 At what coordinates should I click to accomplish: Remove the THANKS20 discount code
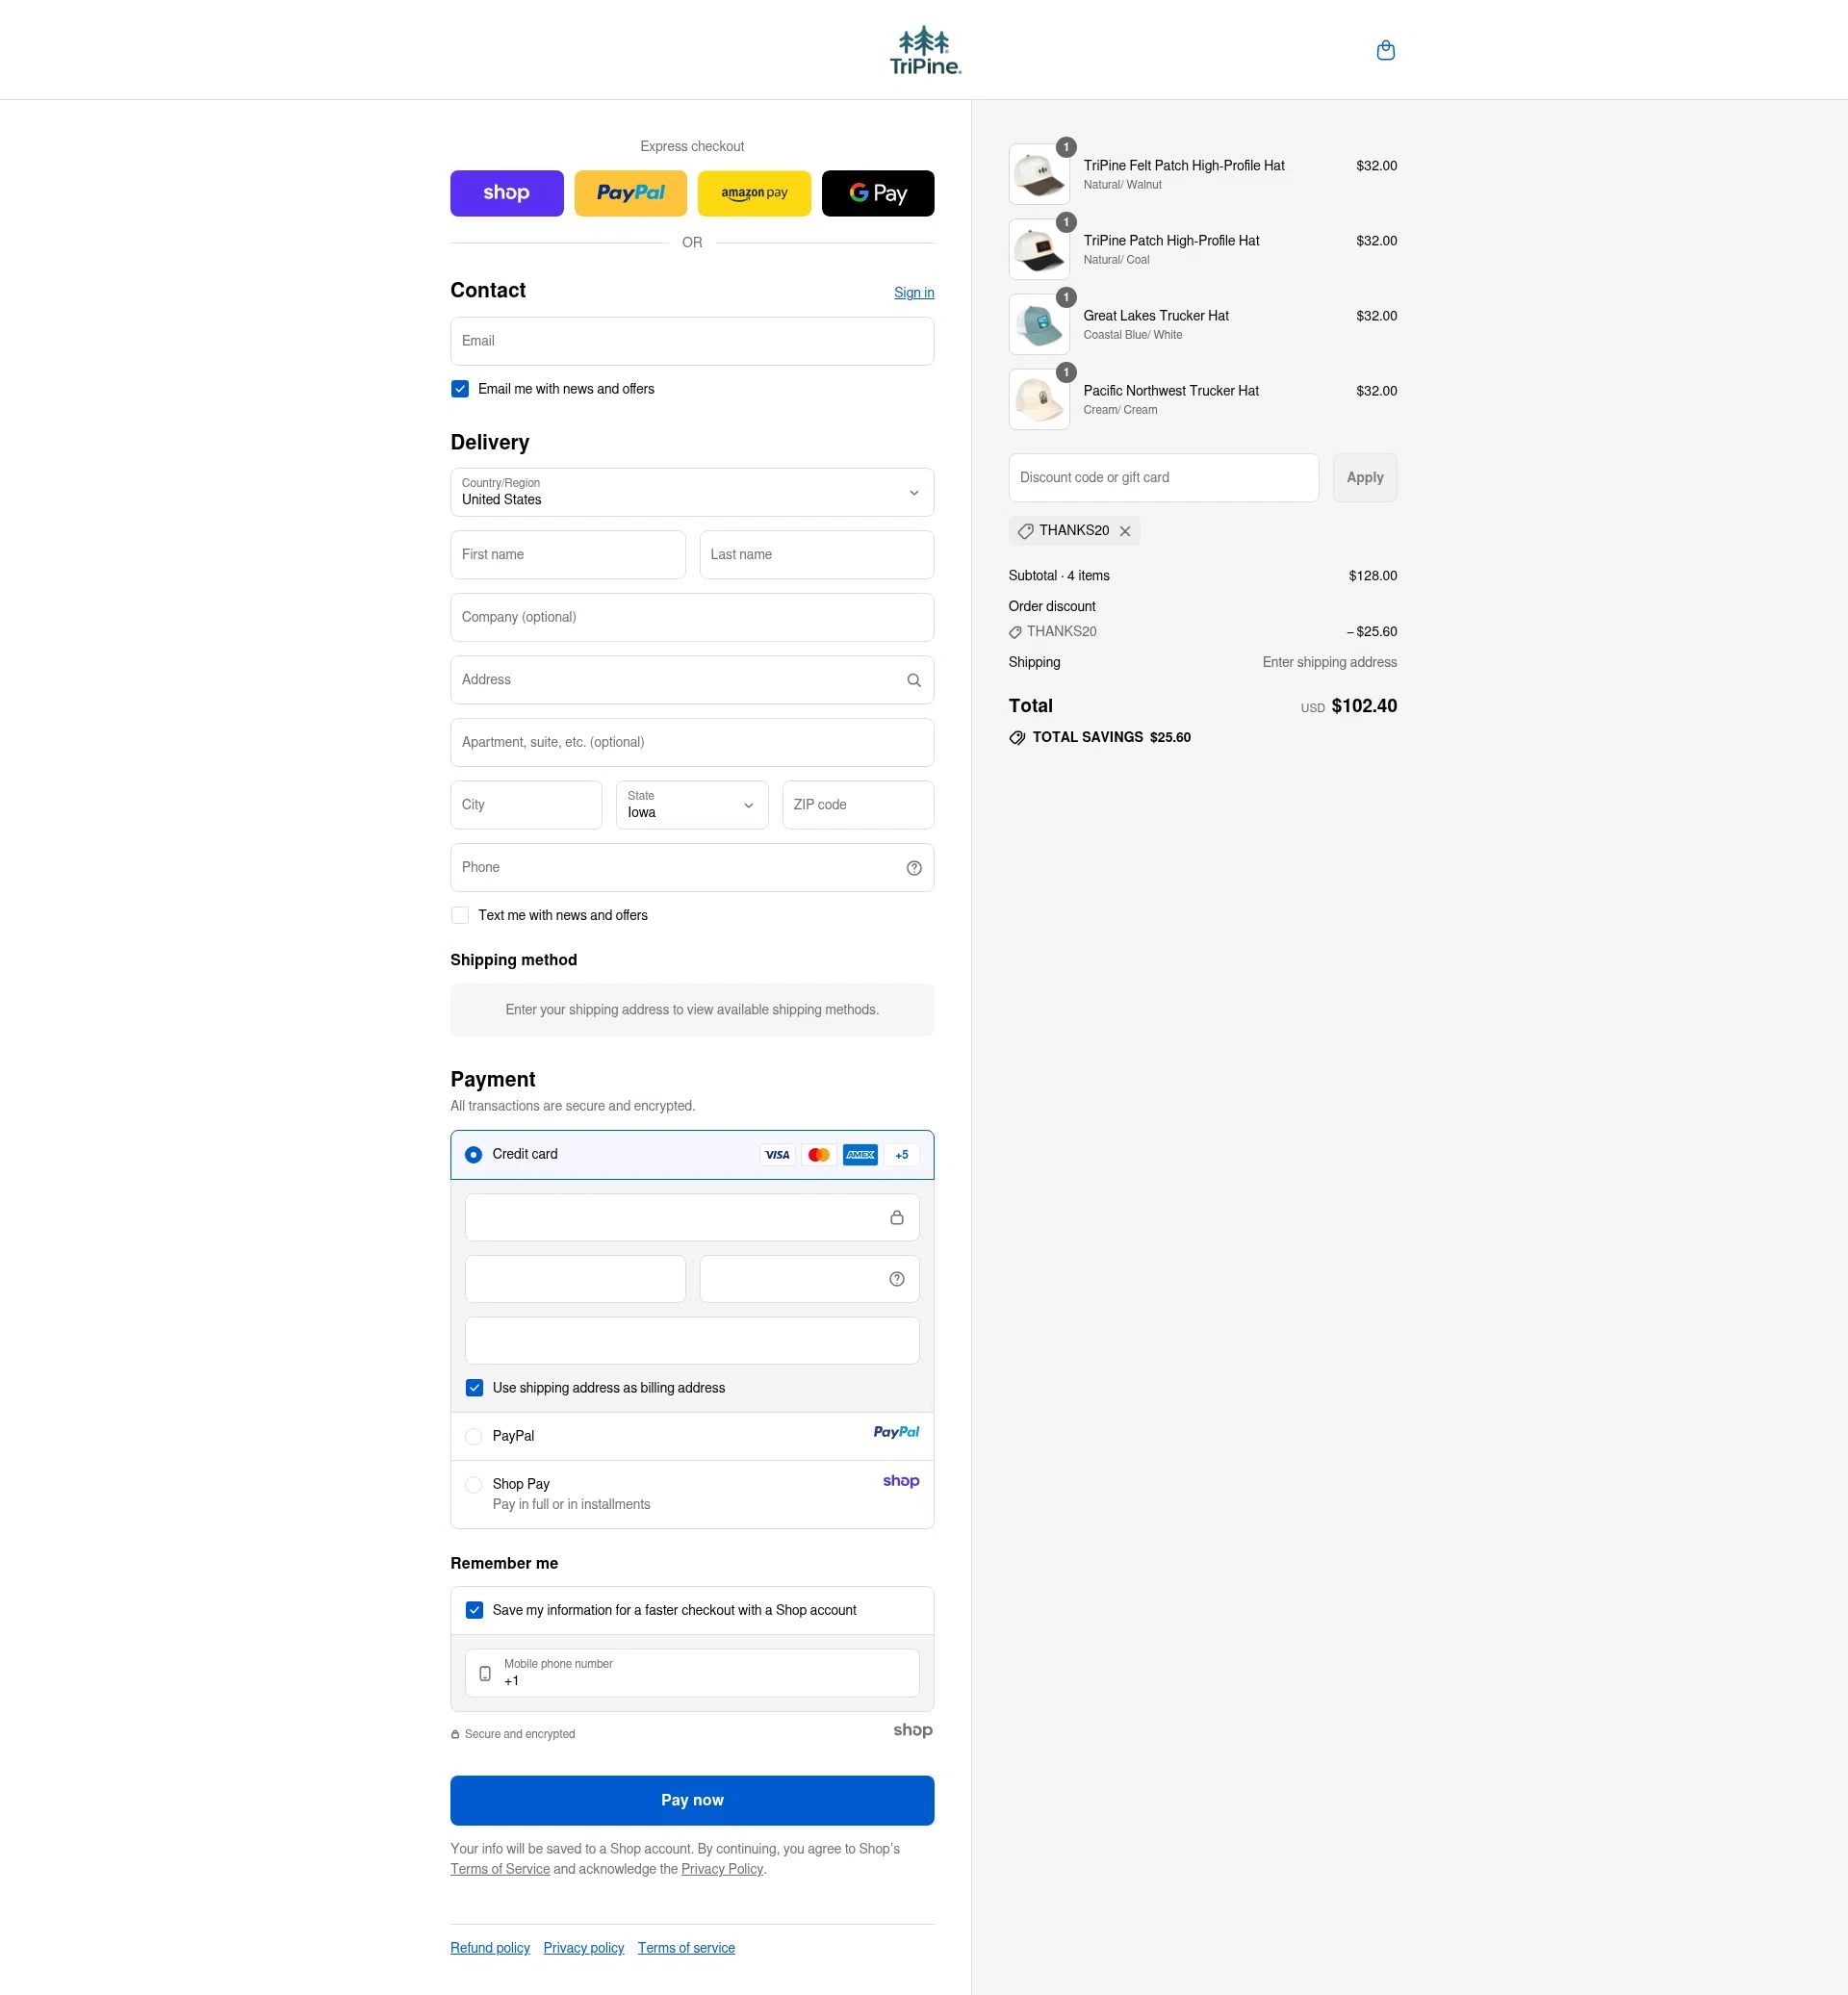[x=1126, y=530]
